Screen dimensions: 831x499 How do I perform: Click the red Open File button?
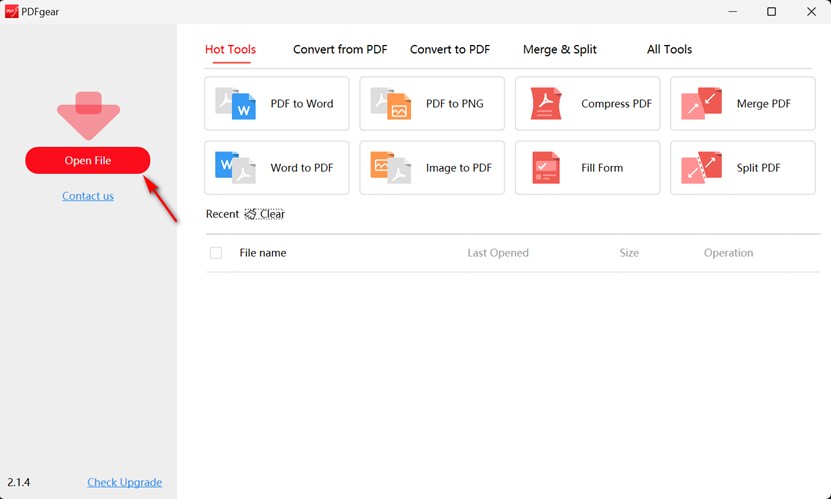88,160
